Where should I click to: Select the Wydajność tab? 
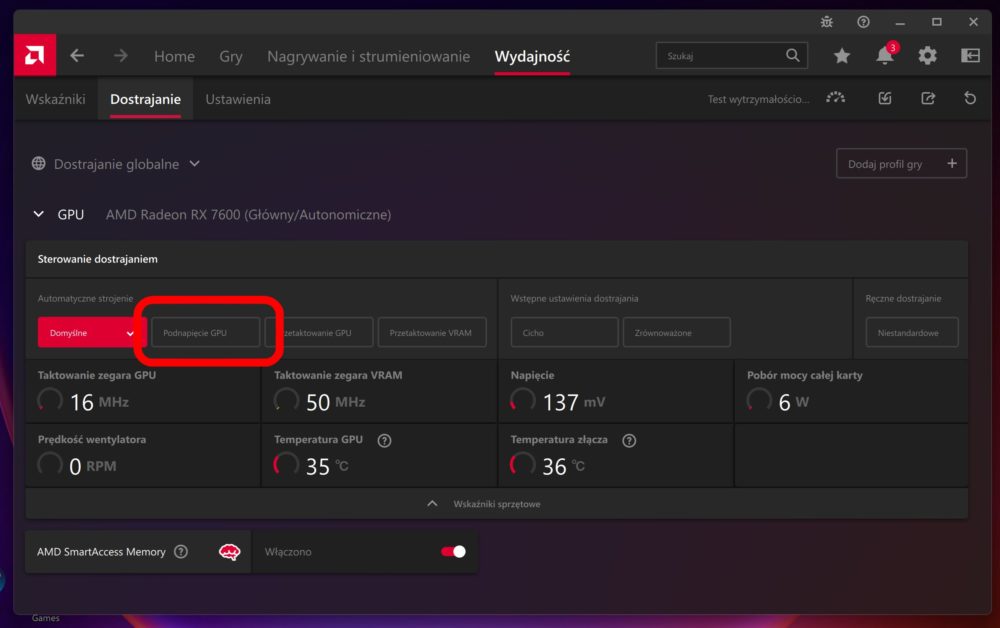[x=533, y=56]
